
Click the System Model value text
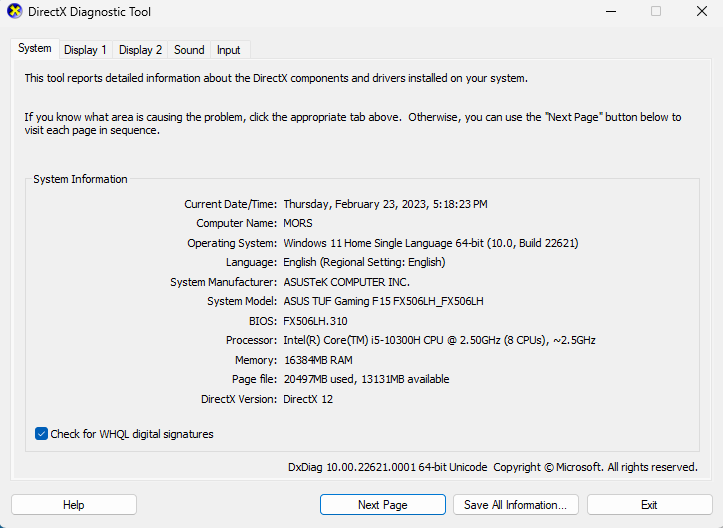(384, 301)
